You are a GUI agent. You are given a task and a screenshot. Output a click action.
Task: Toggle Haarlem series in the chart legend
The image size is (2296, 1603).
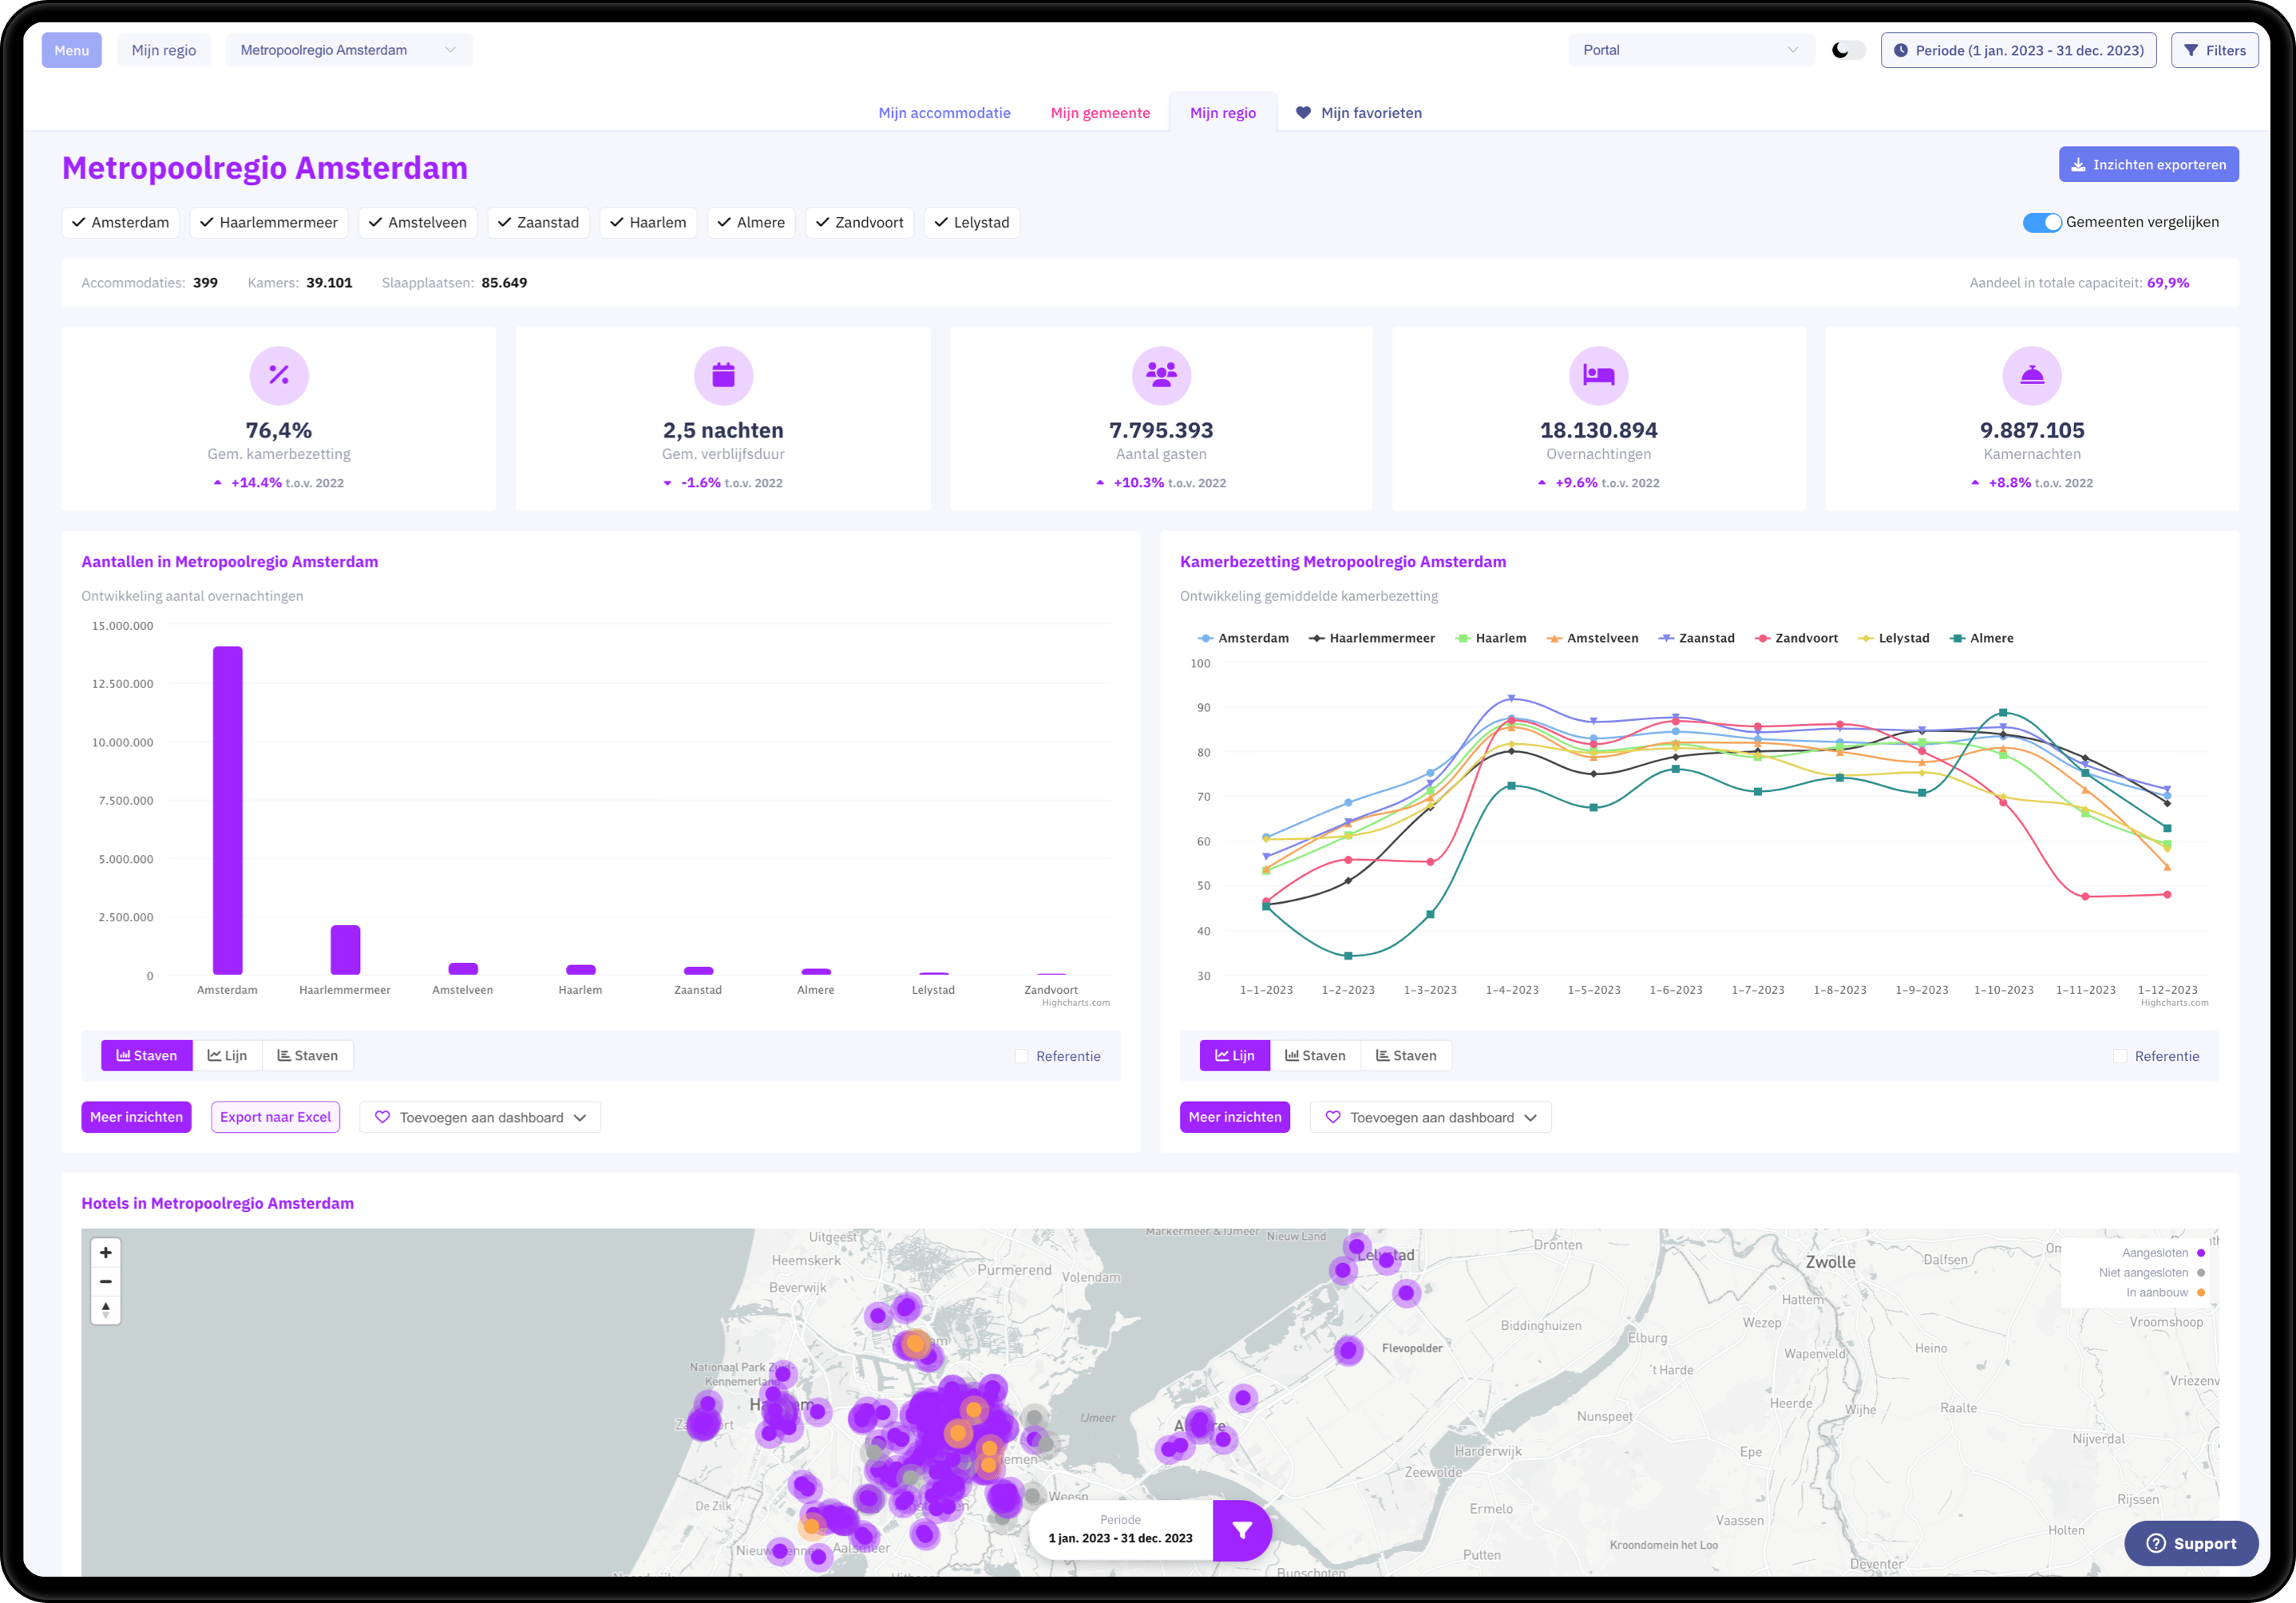tap(1490, 638)
